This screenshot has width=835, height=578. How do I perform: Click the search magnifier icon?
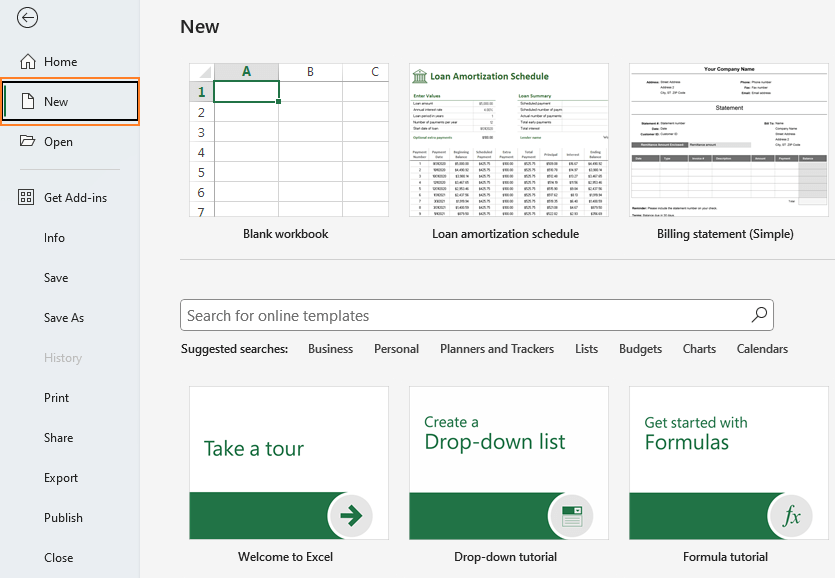point(759,315)
